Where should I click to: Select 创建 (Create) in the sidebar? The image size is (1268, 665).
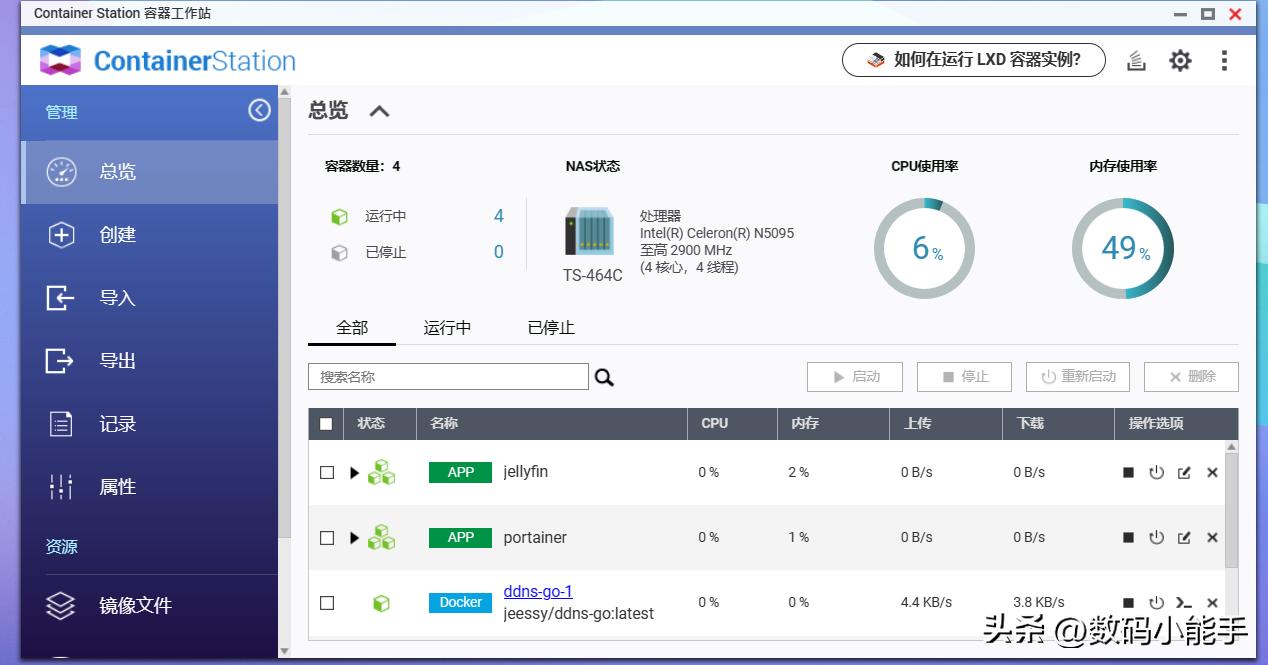click(117, 235)
